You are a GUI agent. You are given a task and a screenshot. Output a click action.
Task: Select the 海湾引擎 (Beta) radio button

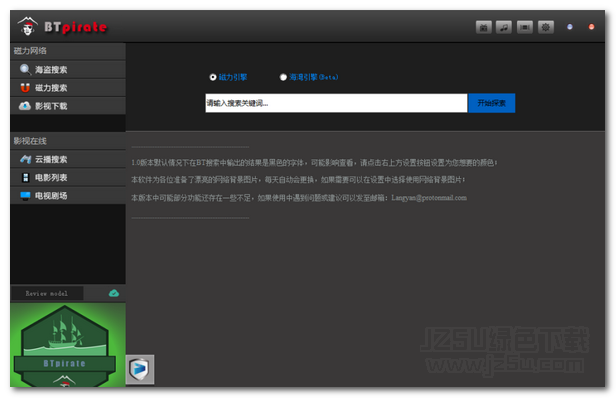(x=283, y=77)
